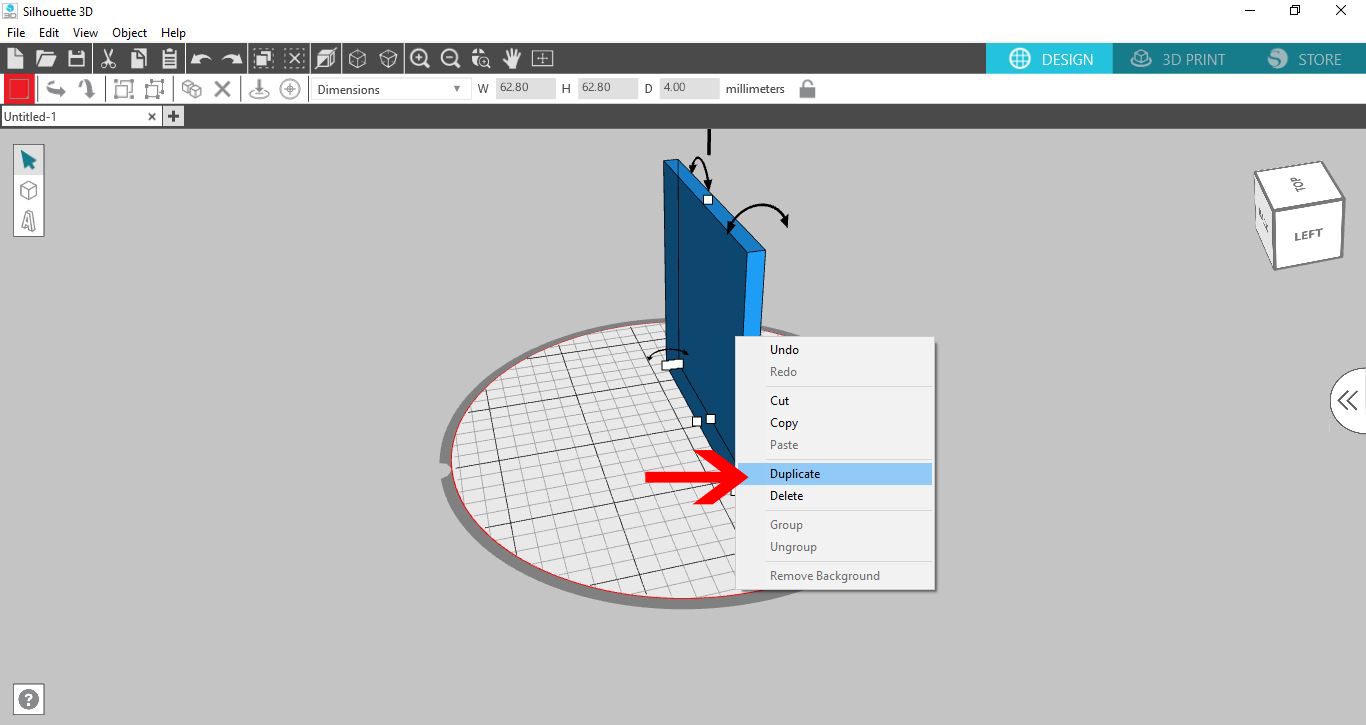Choose Copy in the context menu
The height and width of the screenshot is (725, 1366).
coord(834,423)
